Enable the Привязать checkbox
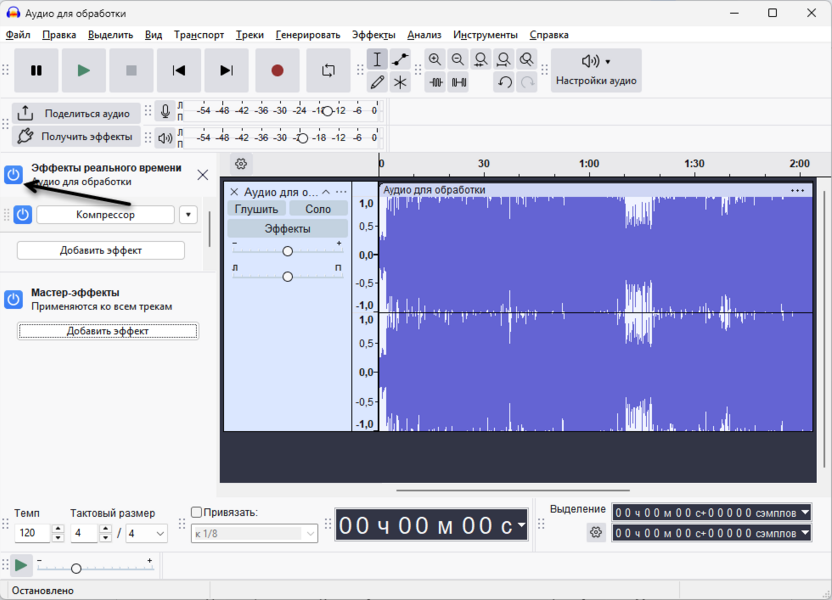The image size is (832, 600). (x=196, y=512)
